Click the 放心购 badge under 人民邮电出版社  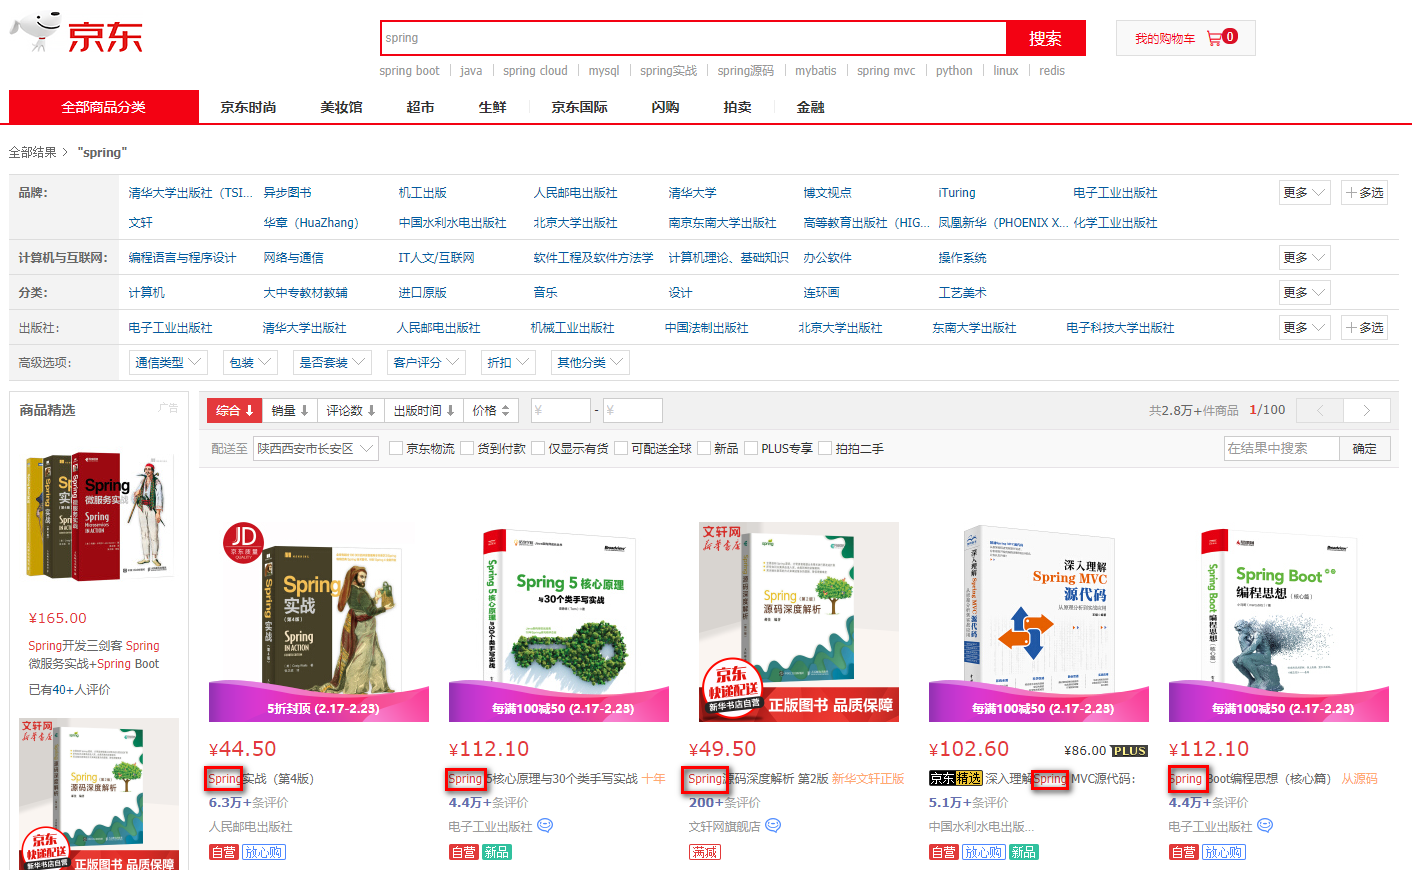coord(264,852)
